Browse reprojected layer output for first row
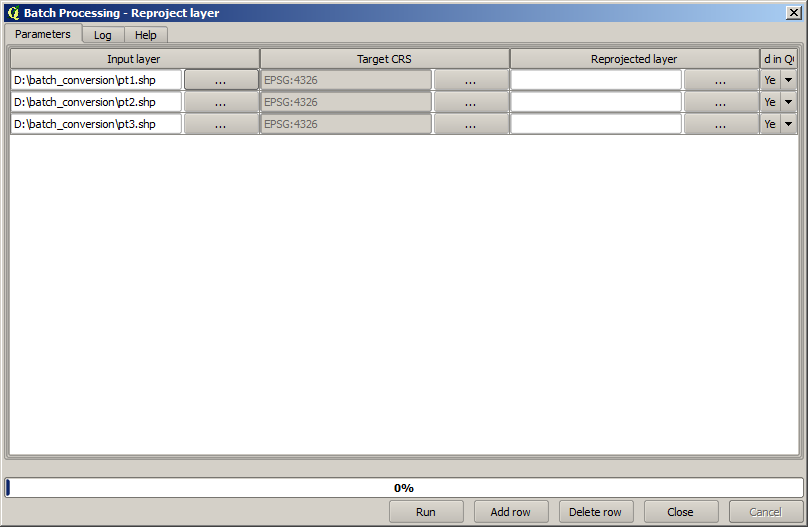 tap(720, 80)
